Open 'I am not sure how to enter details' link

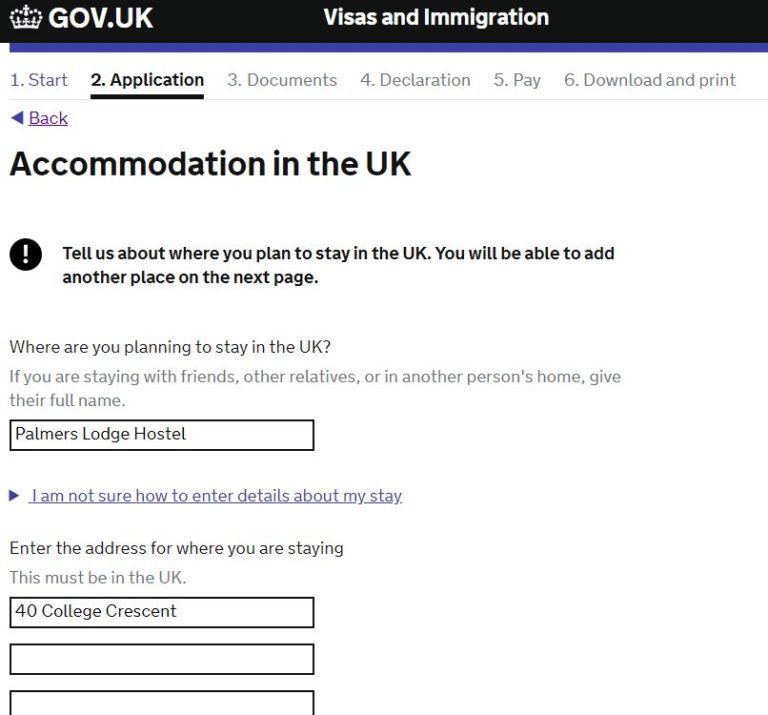click(216, 496)
